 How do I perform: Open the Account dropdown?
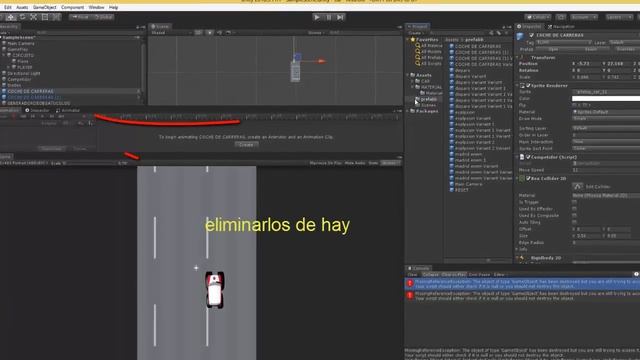[584, 17]
